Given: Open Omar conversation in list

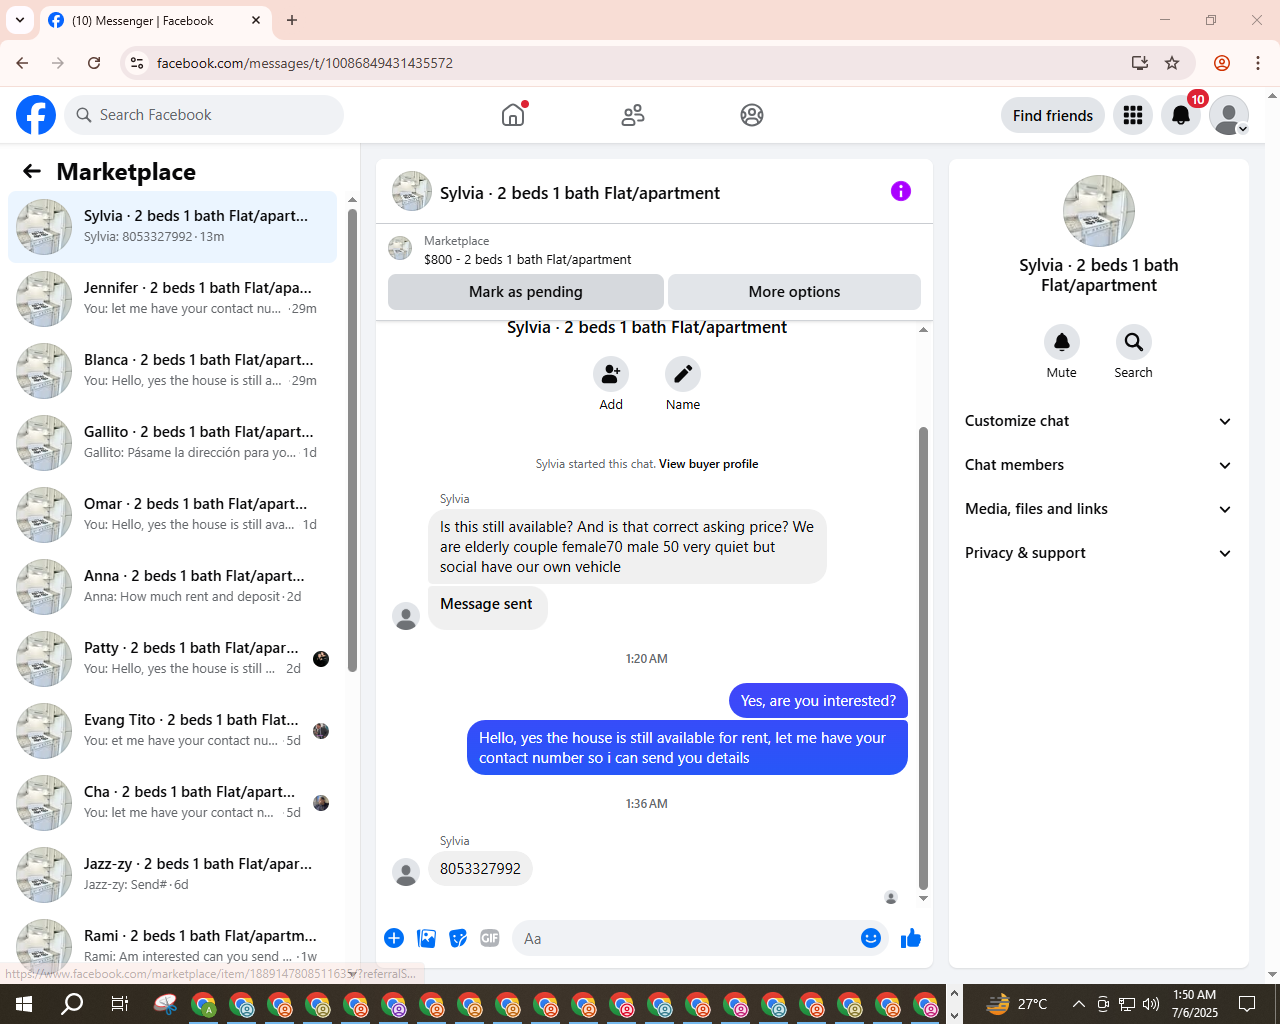Looking at the screenshot, I should tap(172, 515).
